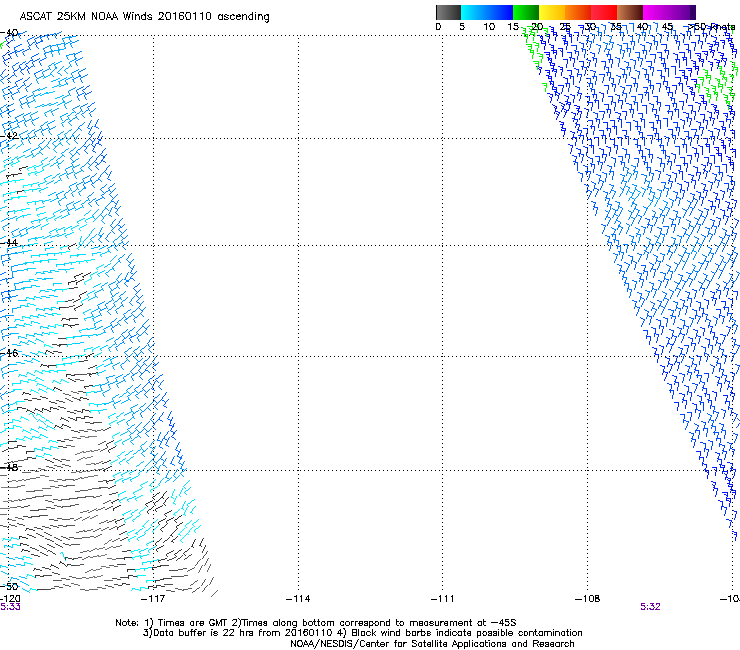
Task: Click the title 'ASCAT 25KM NOAA Winds 20160110 ascending'
Action: click(x=144, y=17)
